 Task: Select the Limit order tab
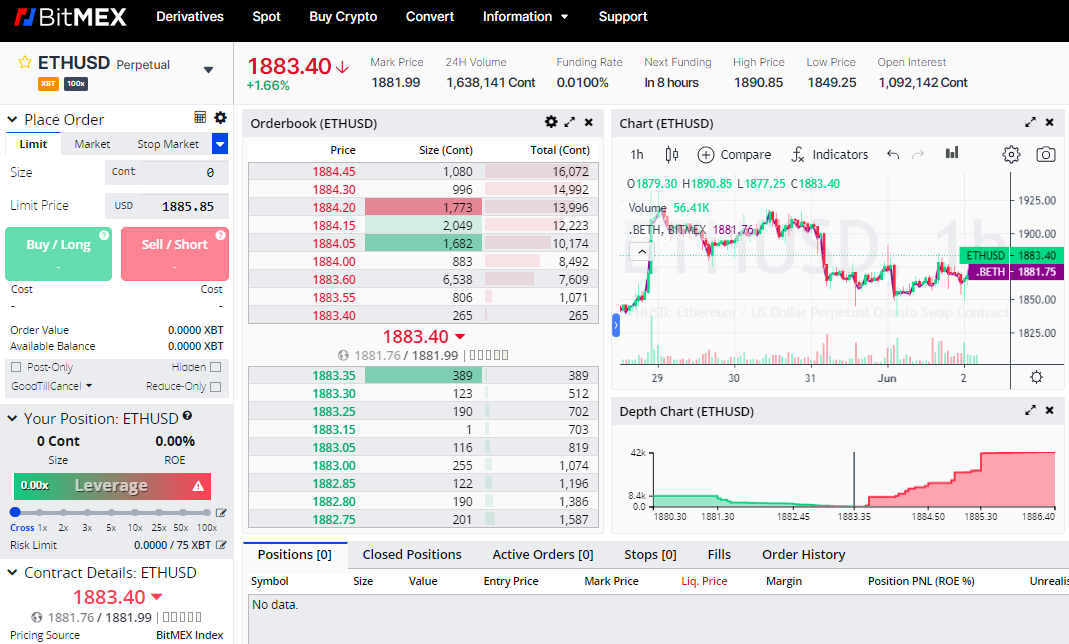tap(33, 144)
